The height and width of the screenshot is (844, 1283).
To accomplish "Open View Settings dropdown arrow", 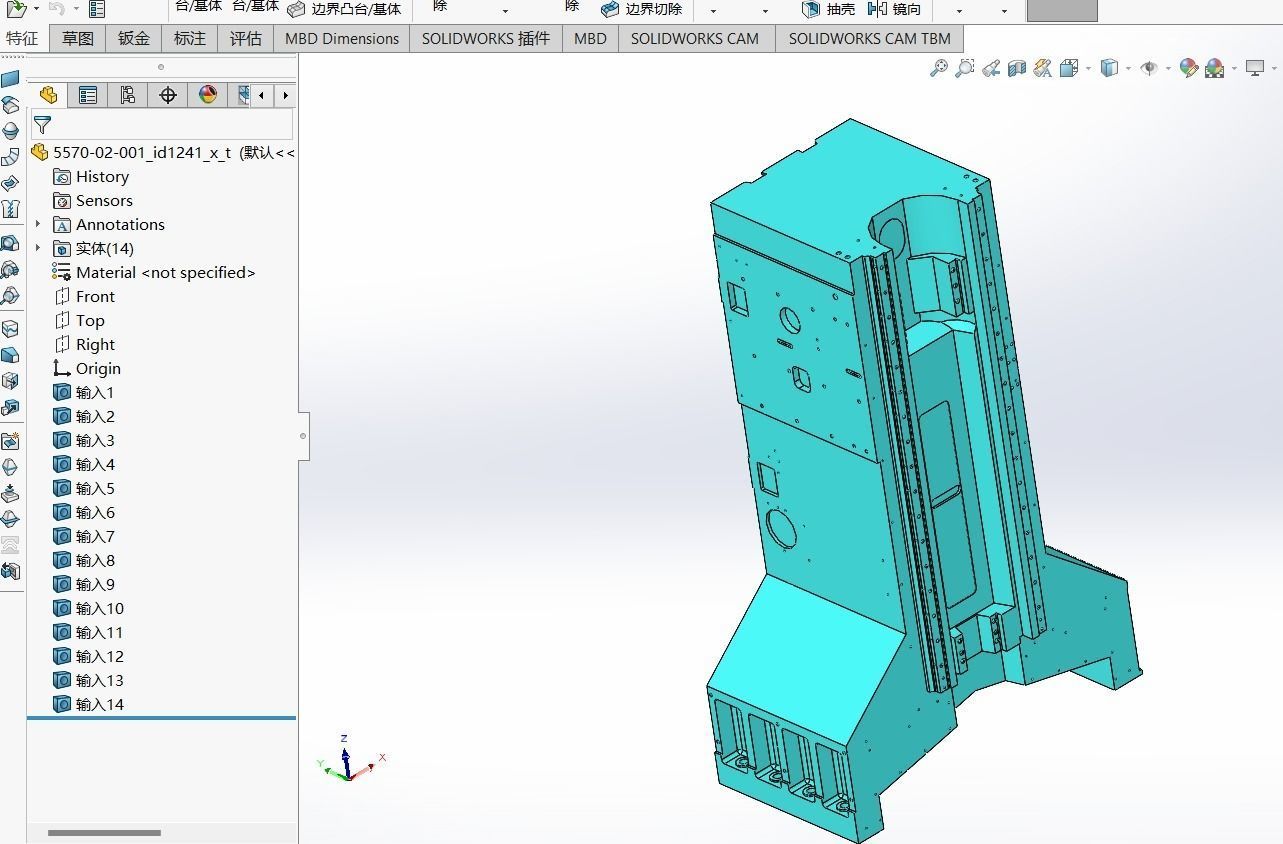I will click(x=1274, y=68).
